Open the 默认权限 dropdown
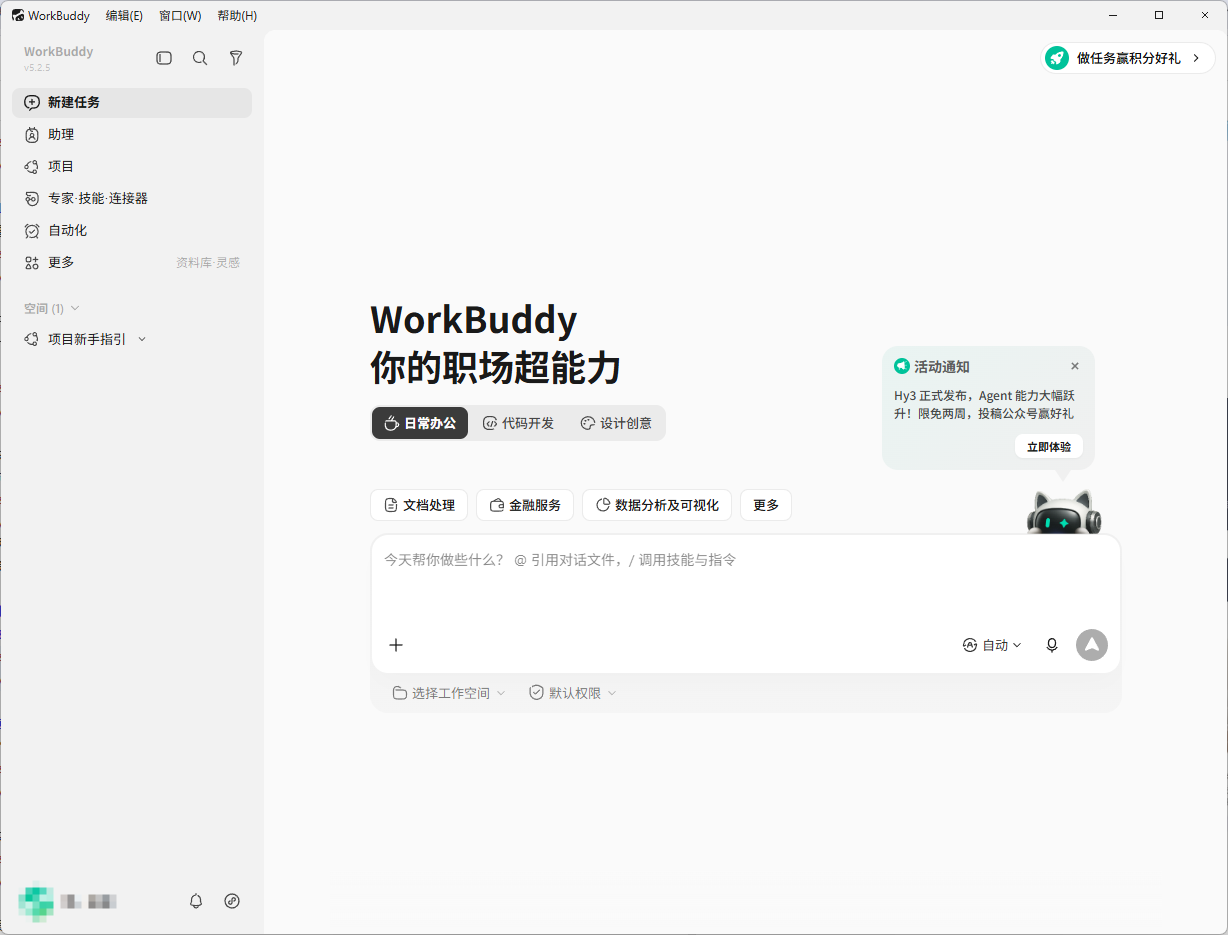Image resolution: width=1228 pixels, height=935 pixels. point(573,693)
